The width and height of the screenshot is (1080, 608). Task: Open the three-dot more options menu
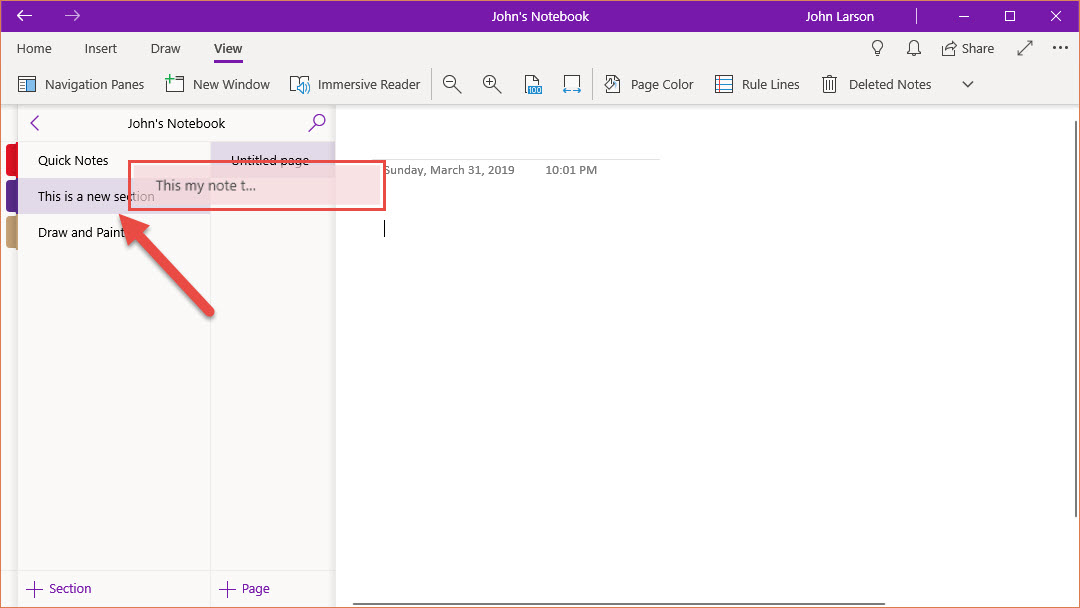point(1060,48)
